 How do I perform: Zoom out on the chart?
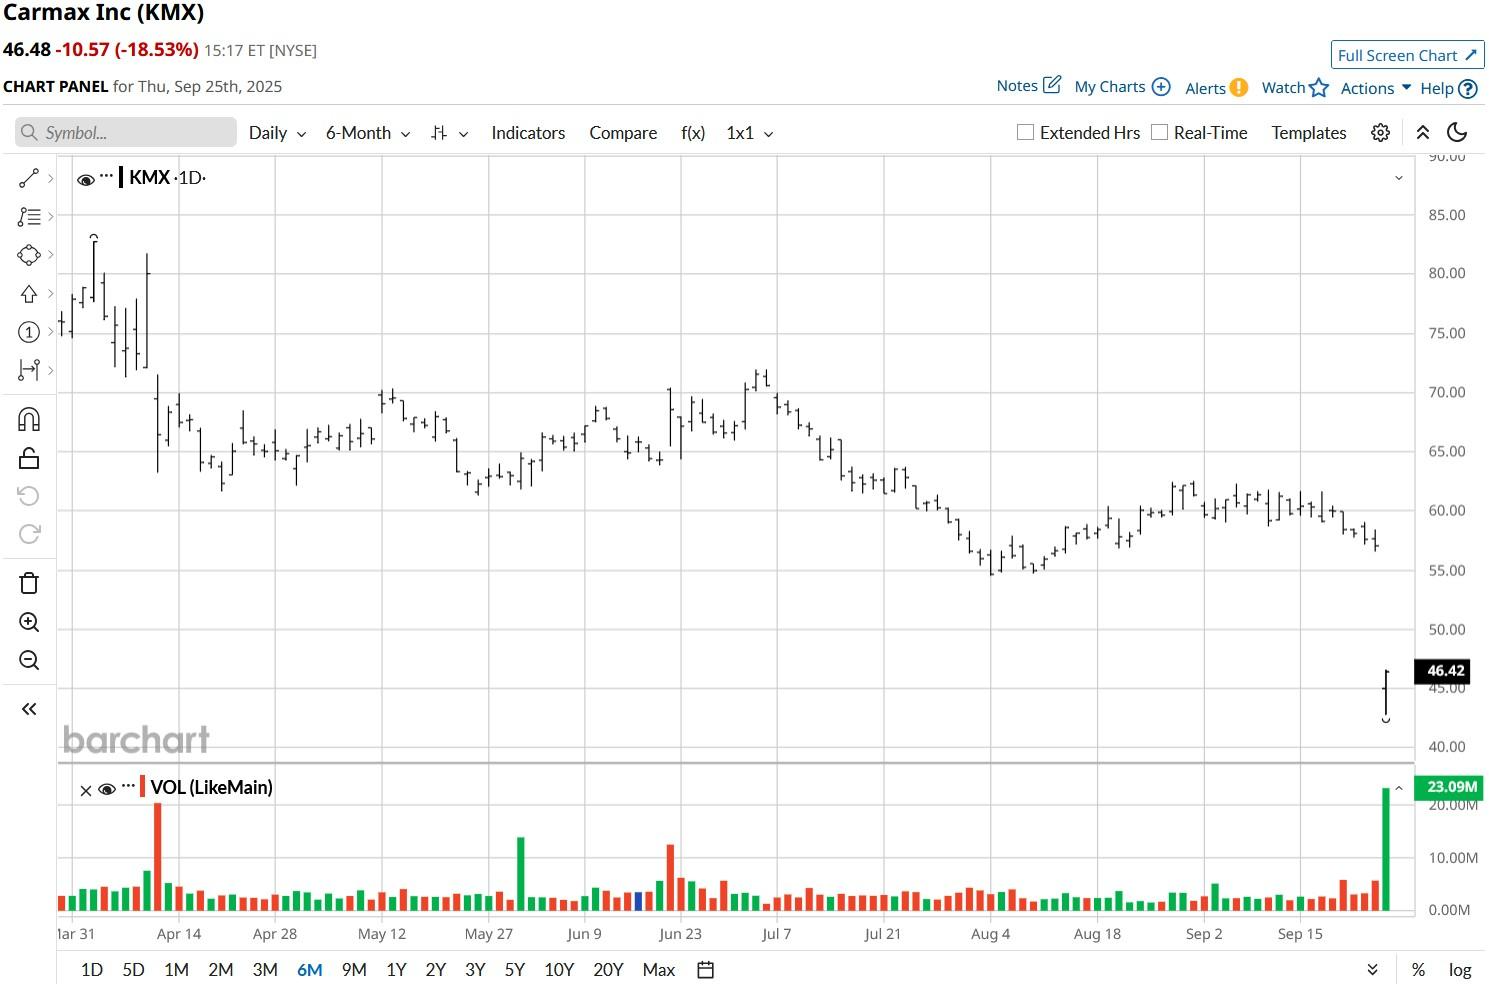[x=28, y=660]
